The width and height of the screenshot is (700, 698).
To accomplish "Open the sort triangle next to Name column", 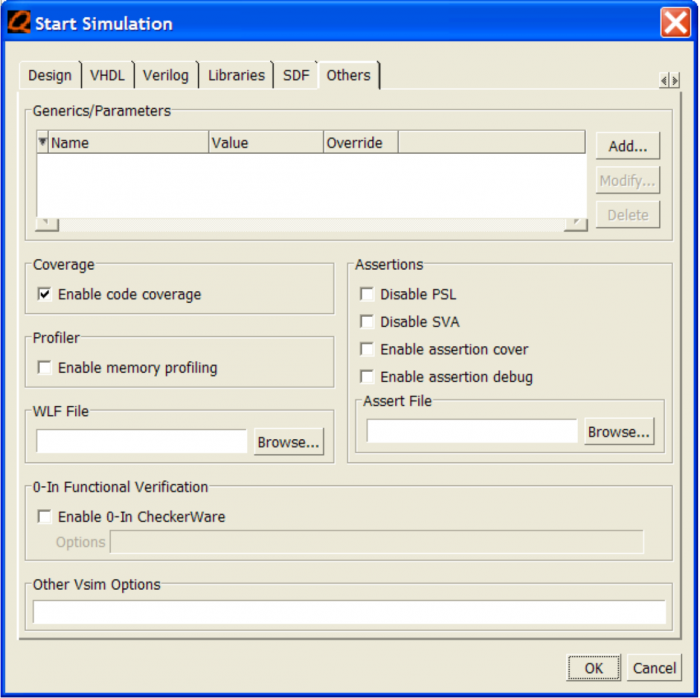I will (x=42, y=142).
